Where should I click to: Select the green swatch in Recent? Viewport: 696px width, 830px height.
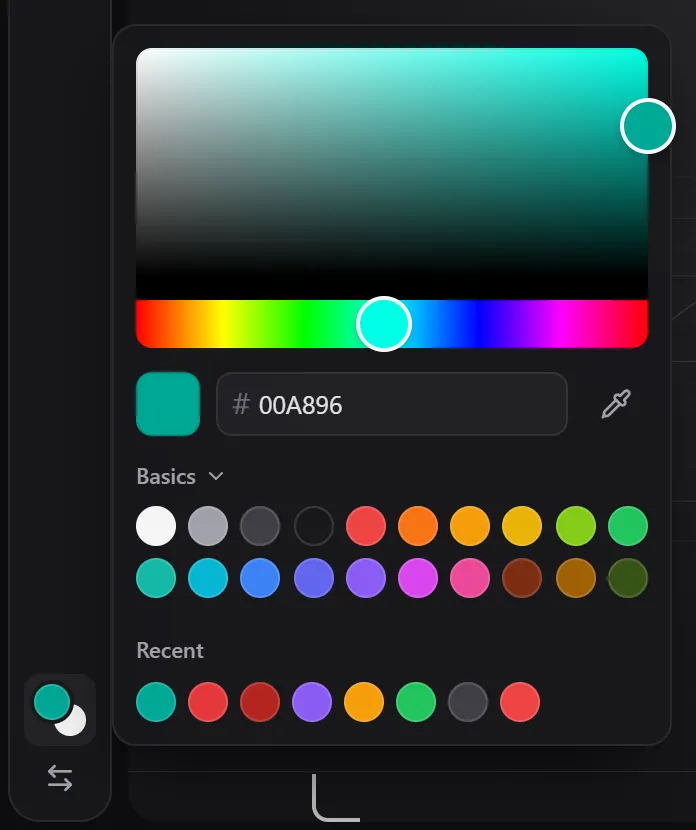[x=416, y=702]
